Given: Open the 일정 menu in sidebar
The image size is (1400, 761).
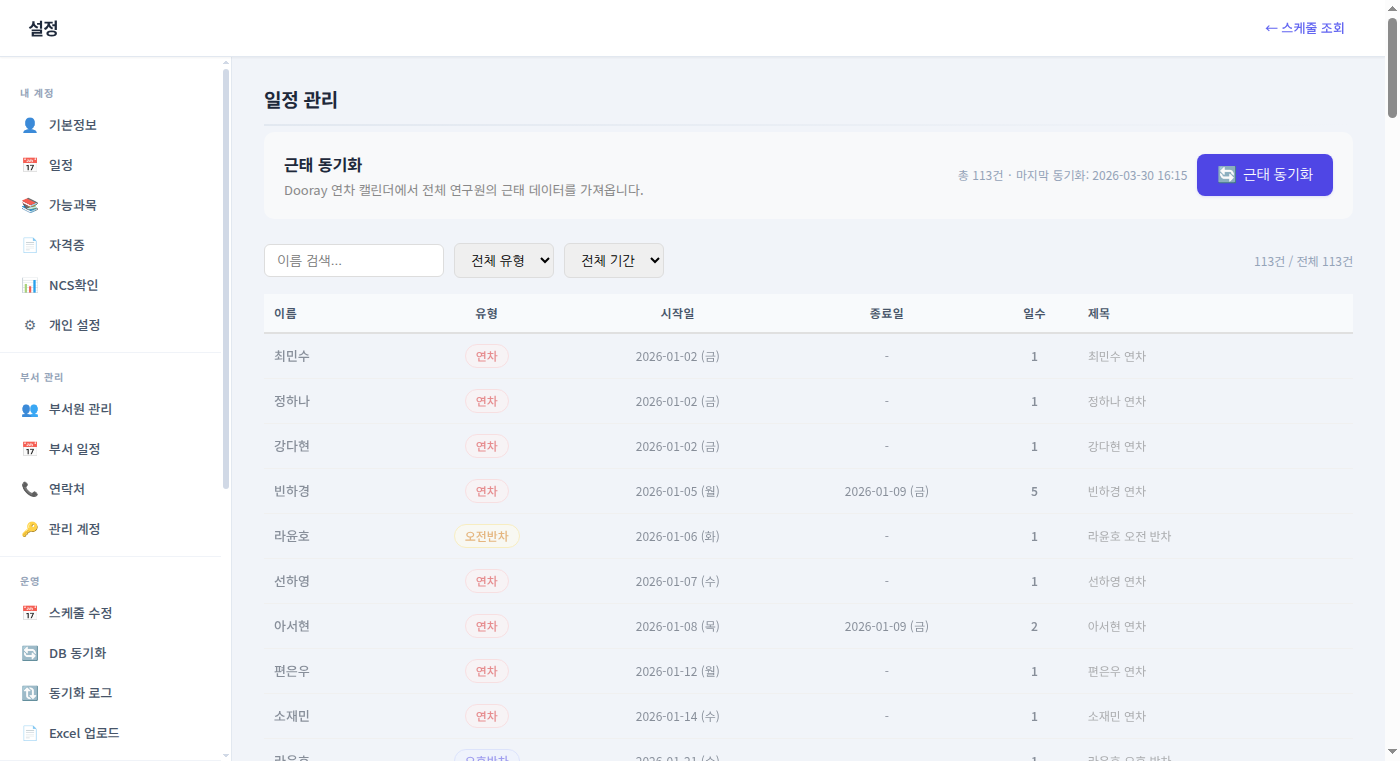Looking at the screenshot, I should click(61, 165).
